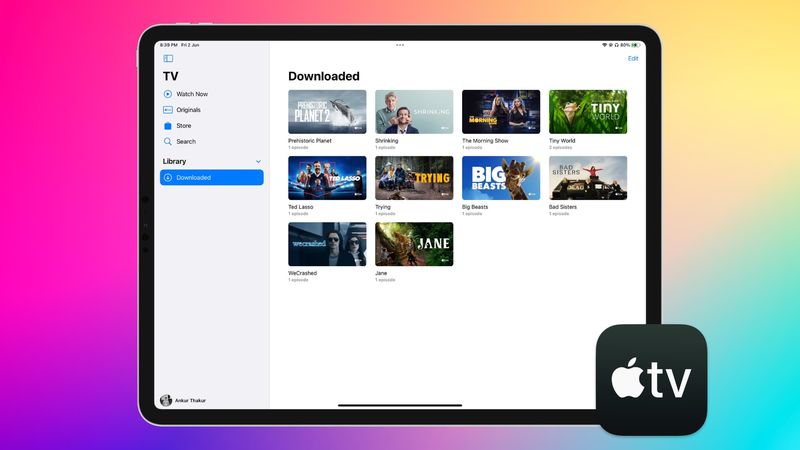
Task: Click the Watch Now play icon
Action: [168, 94]
